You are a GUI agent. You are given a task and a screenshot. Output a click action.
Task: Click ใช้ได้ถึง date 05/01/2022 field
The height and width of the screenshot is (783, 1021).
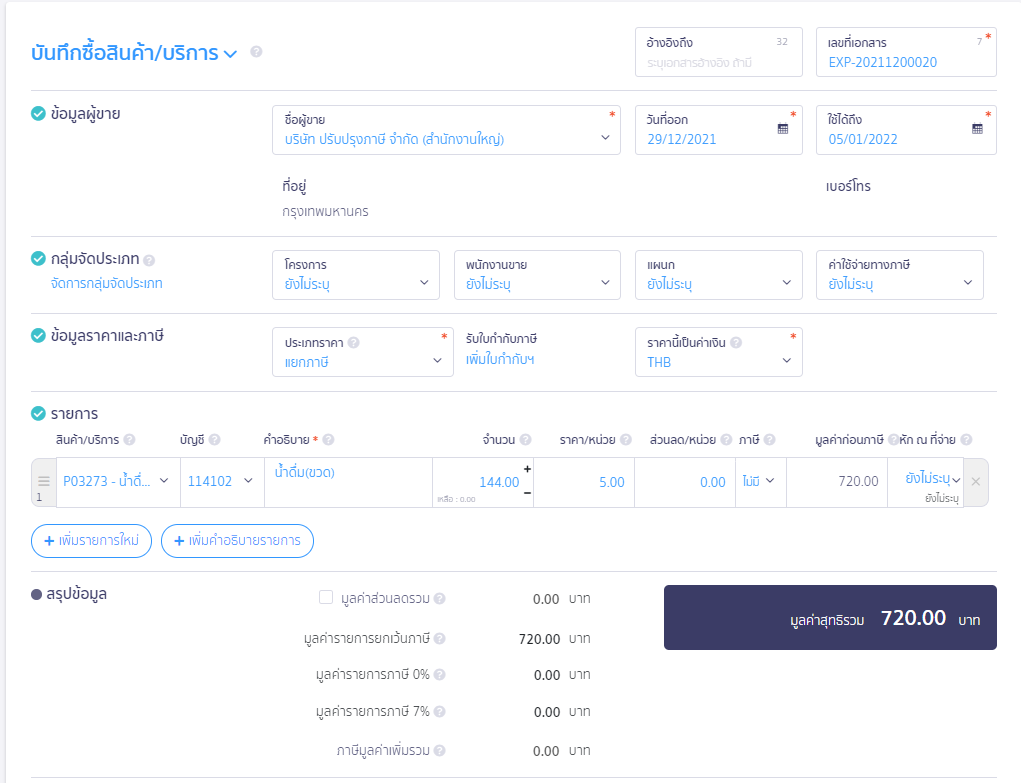coord(906,130)
